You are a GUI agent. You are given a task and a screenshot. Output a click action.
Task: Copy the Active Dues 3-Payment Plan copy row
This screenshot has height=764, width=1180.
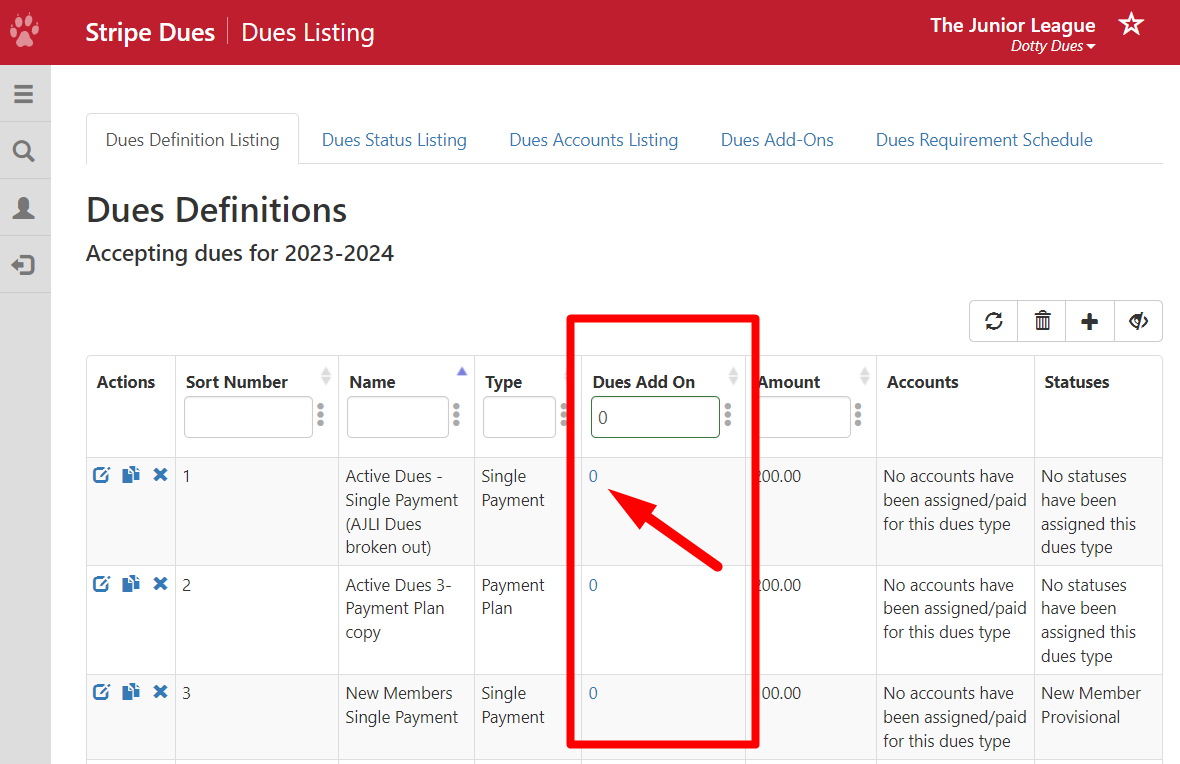pos(131,584)
